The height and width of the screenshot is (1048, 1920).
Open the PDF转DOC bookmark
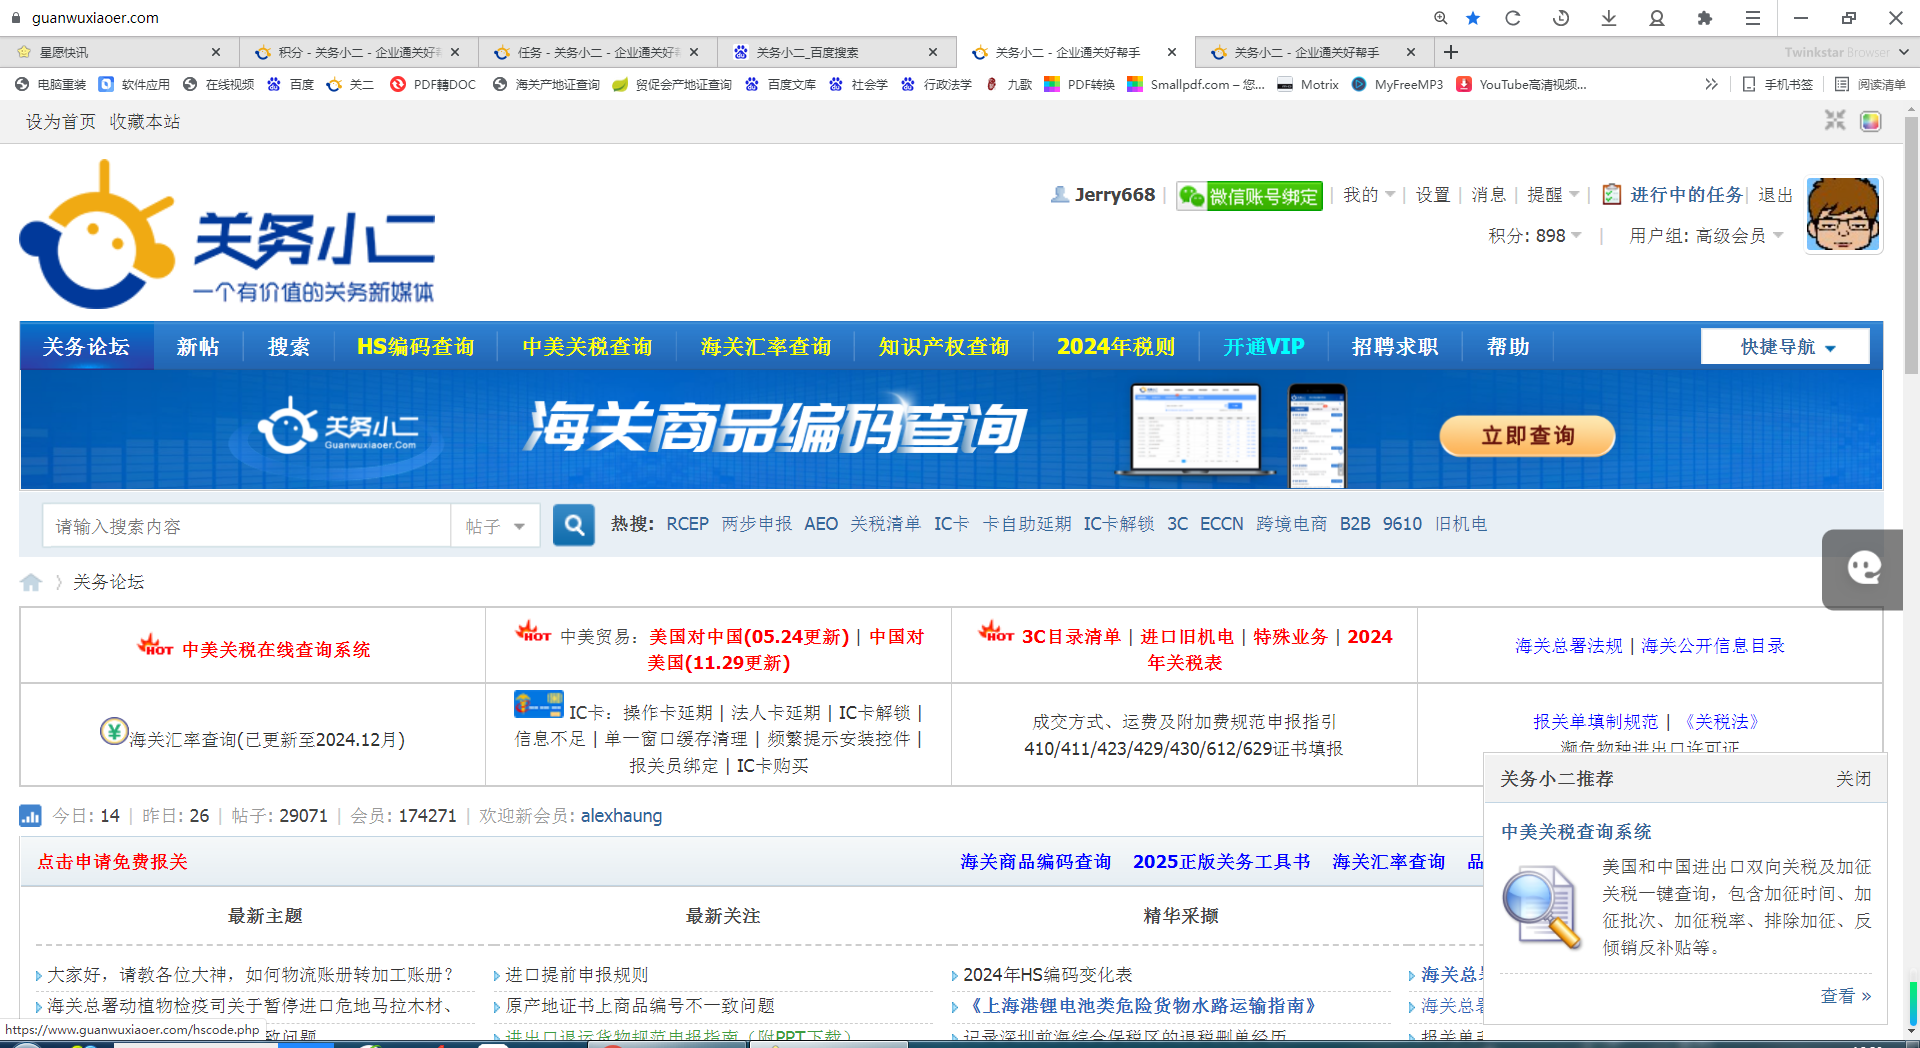(x=433, y=84)
